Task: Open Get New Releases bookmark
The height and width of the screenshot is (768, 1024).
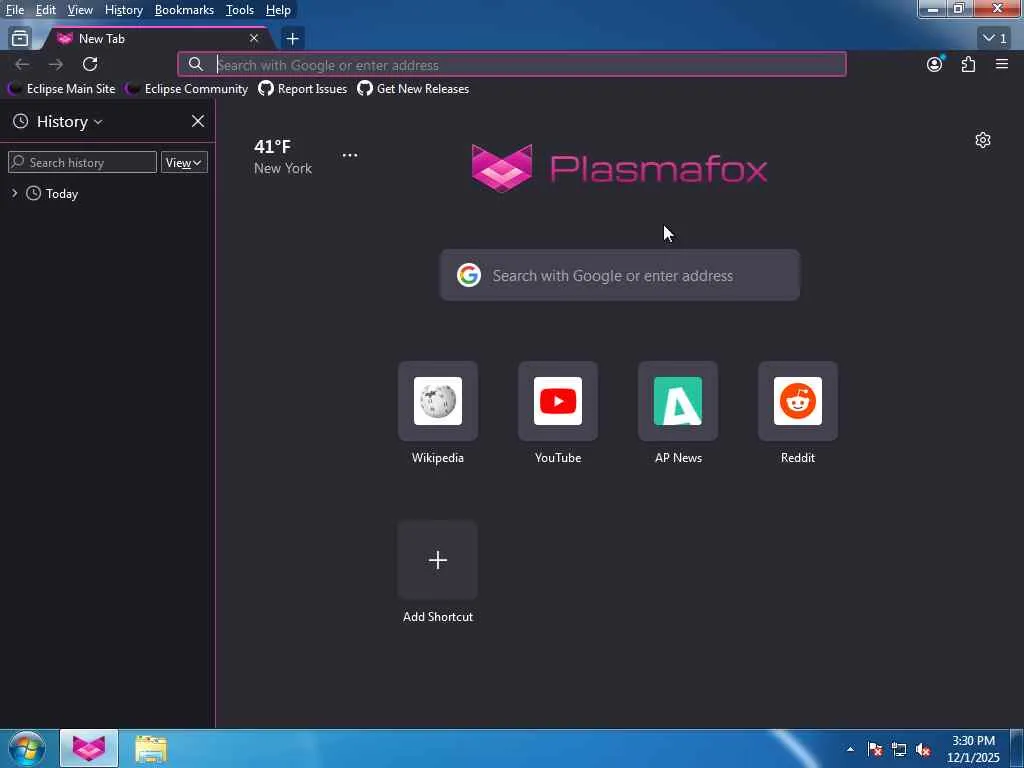Action: 413,89
